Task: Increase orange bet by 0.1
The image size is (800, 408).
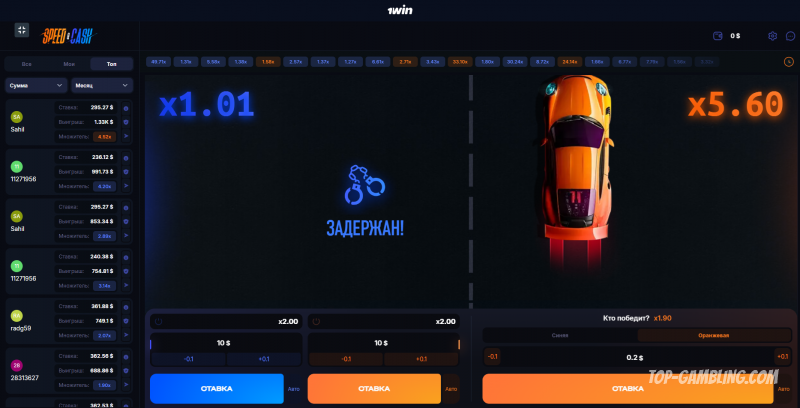Action: coord(421,359)
